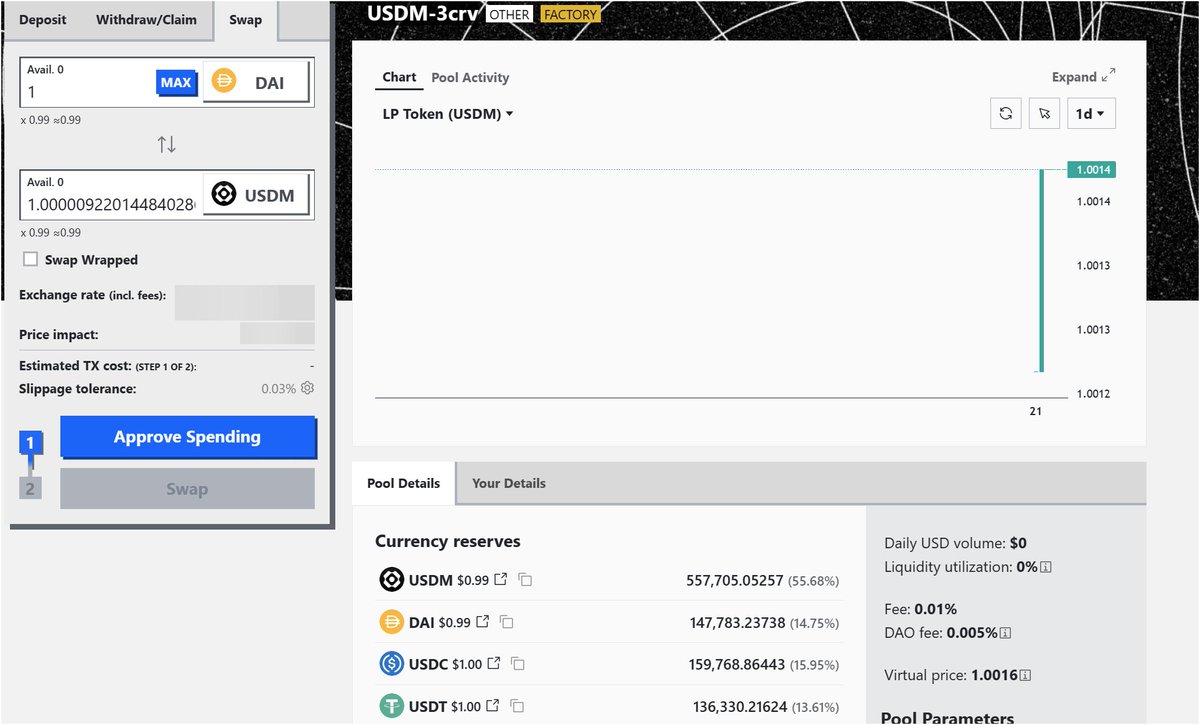Flip swap direction with arrows icon
The image size is (1200, 725).
pos(167,145)
